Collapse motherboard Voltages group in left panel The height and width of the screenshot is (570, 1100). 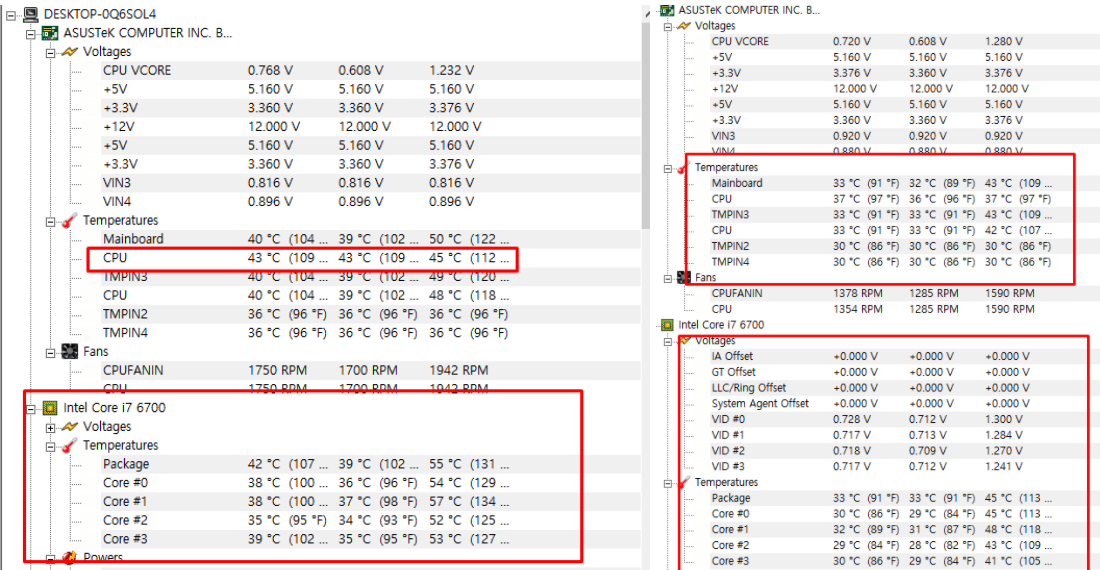tap(51, 53)
